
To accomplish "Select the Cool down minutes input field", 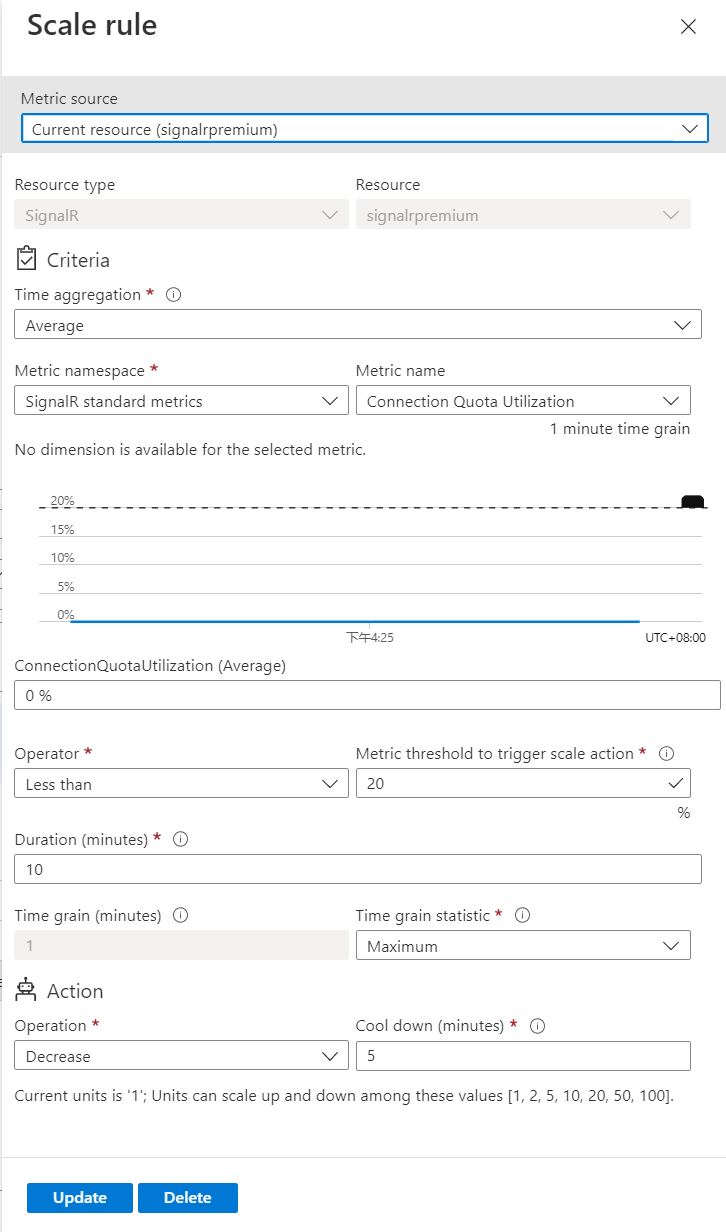I will coord(523,1055).
